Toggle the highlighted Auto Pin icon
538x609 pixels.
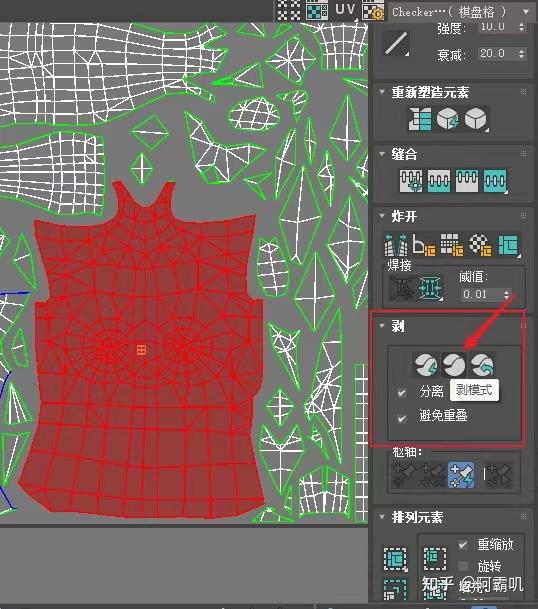[x=461, y=475]
